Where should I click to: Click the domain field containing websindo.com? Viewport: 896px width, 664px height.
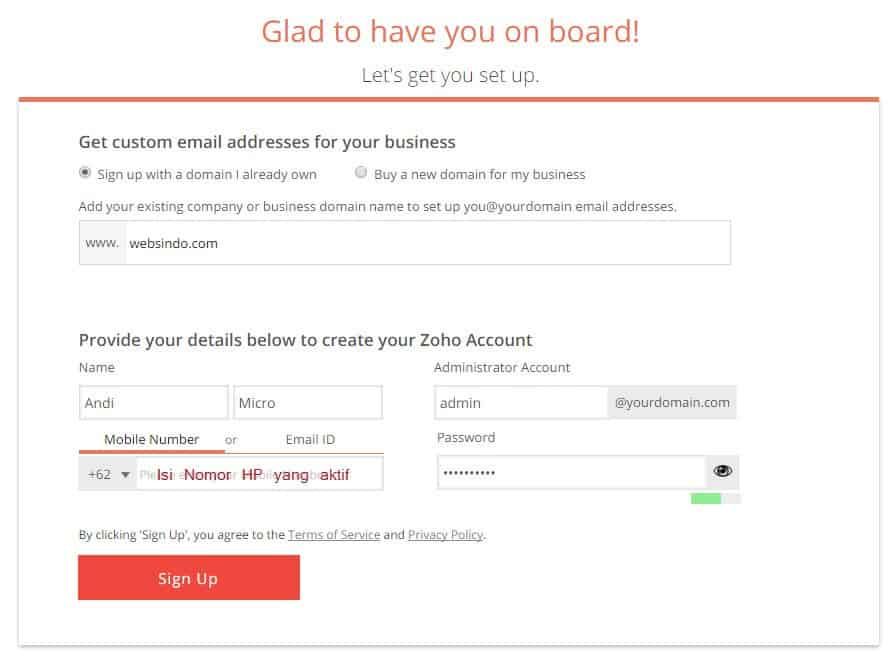pos(427,243)
